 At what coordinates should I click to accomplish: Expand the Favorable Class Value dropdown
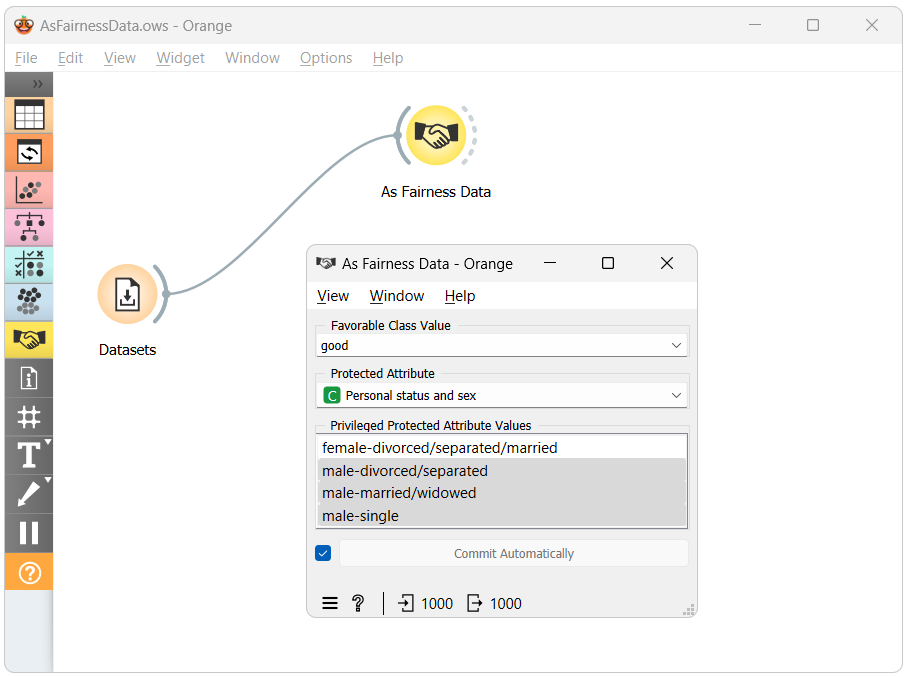[x=502, y=345]
